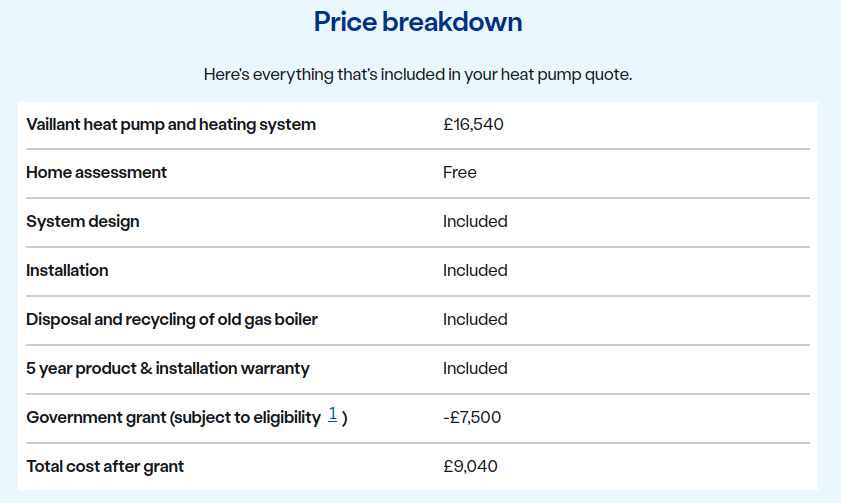
Task: Select the 'Home assessment' row label
Action: pos(97,172)
